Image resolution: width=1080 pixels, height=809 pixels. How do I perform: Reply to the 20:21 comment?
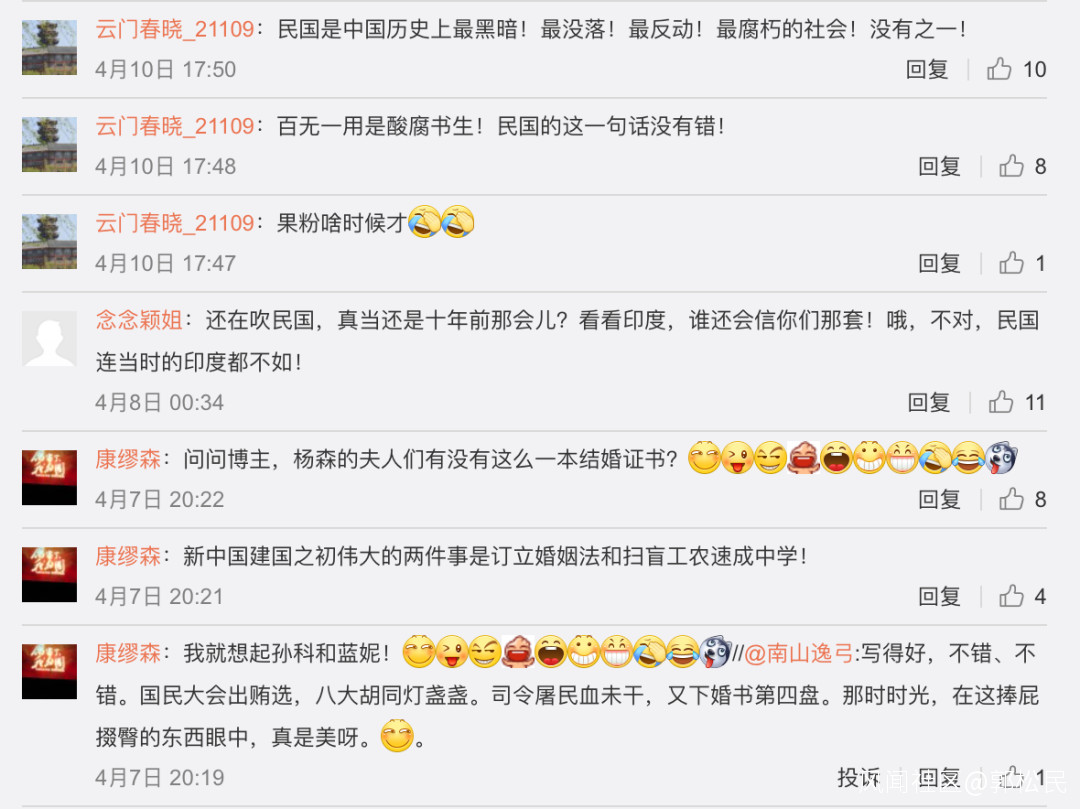(x=939, y=597)
